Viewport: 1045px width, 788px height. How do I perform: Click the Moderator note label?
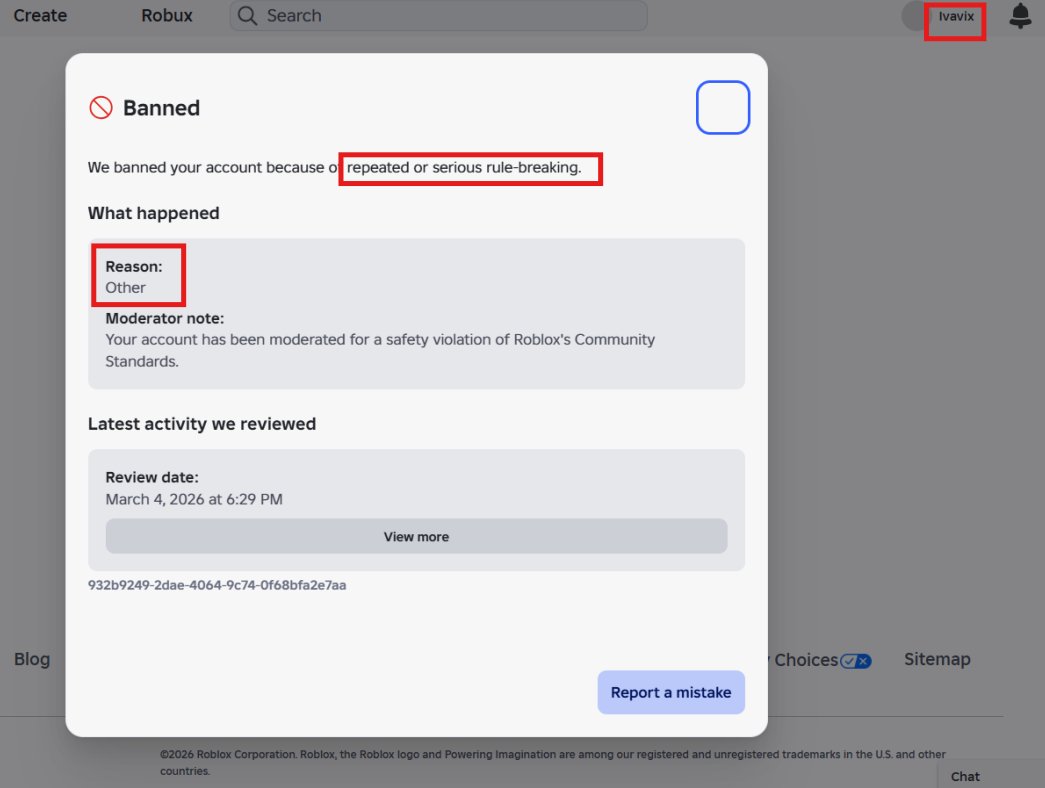point(165,319)
